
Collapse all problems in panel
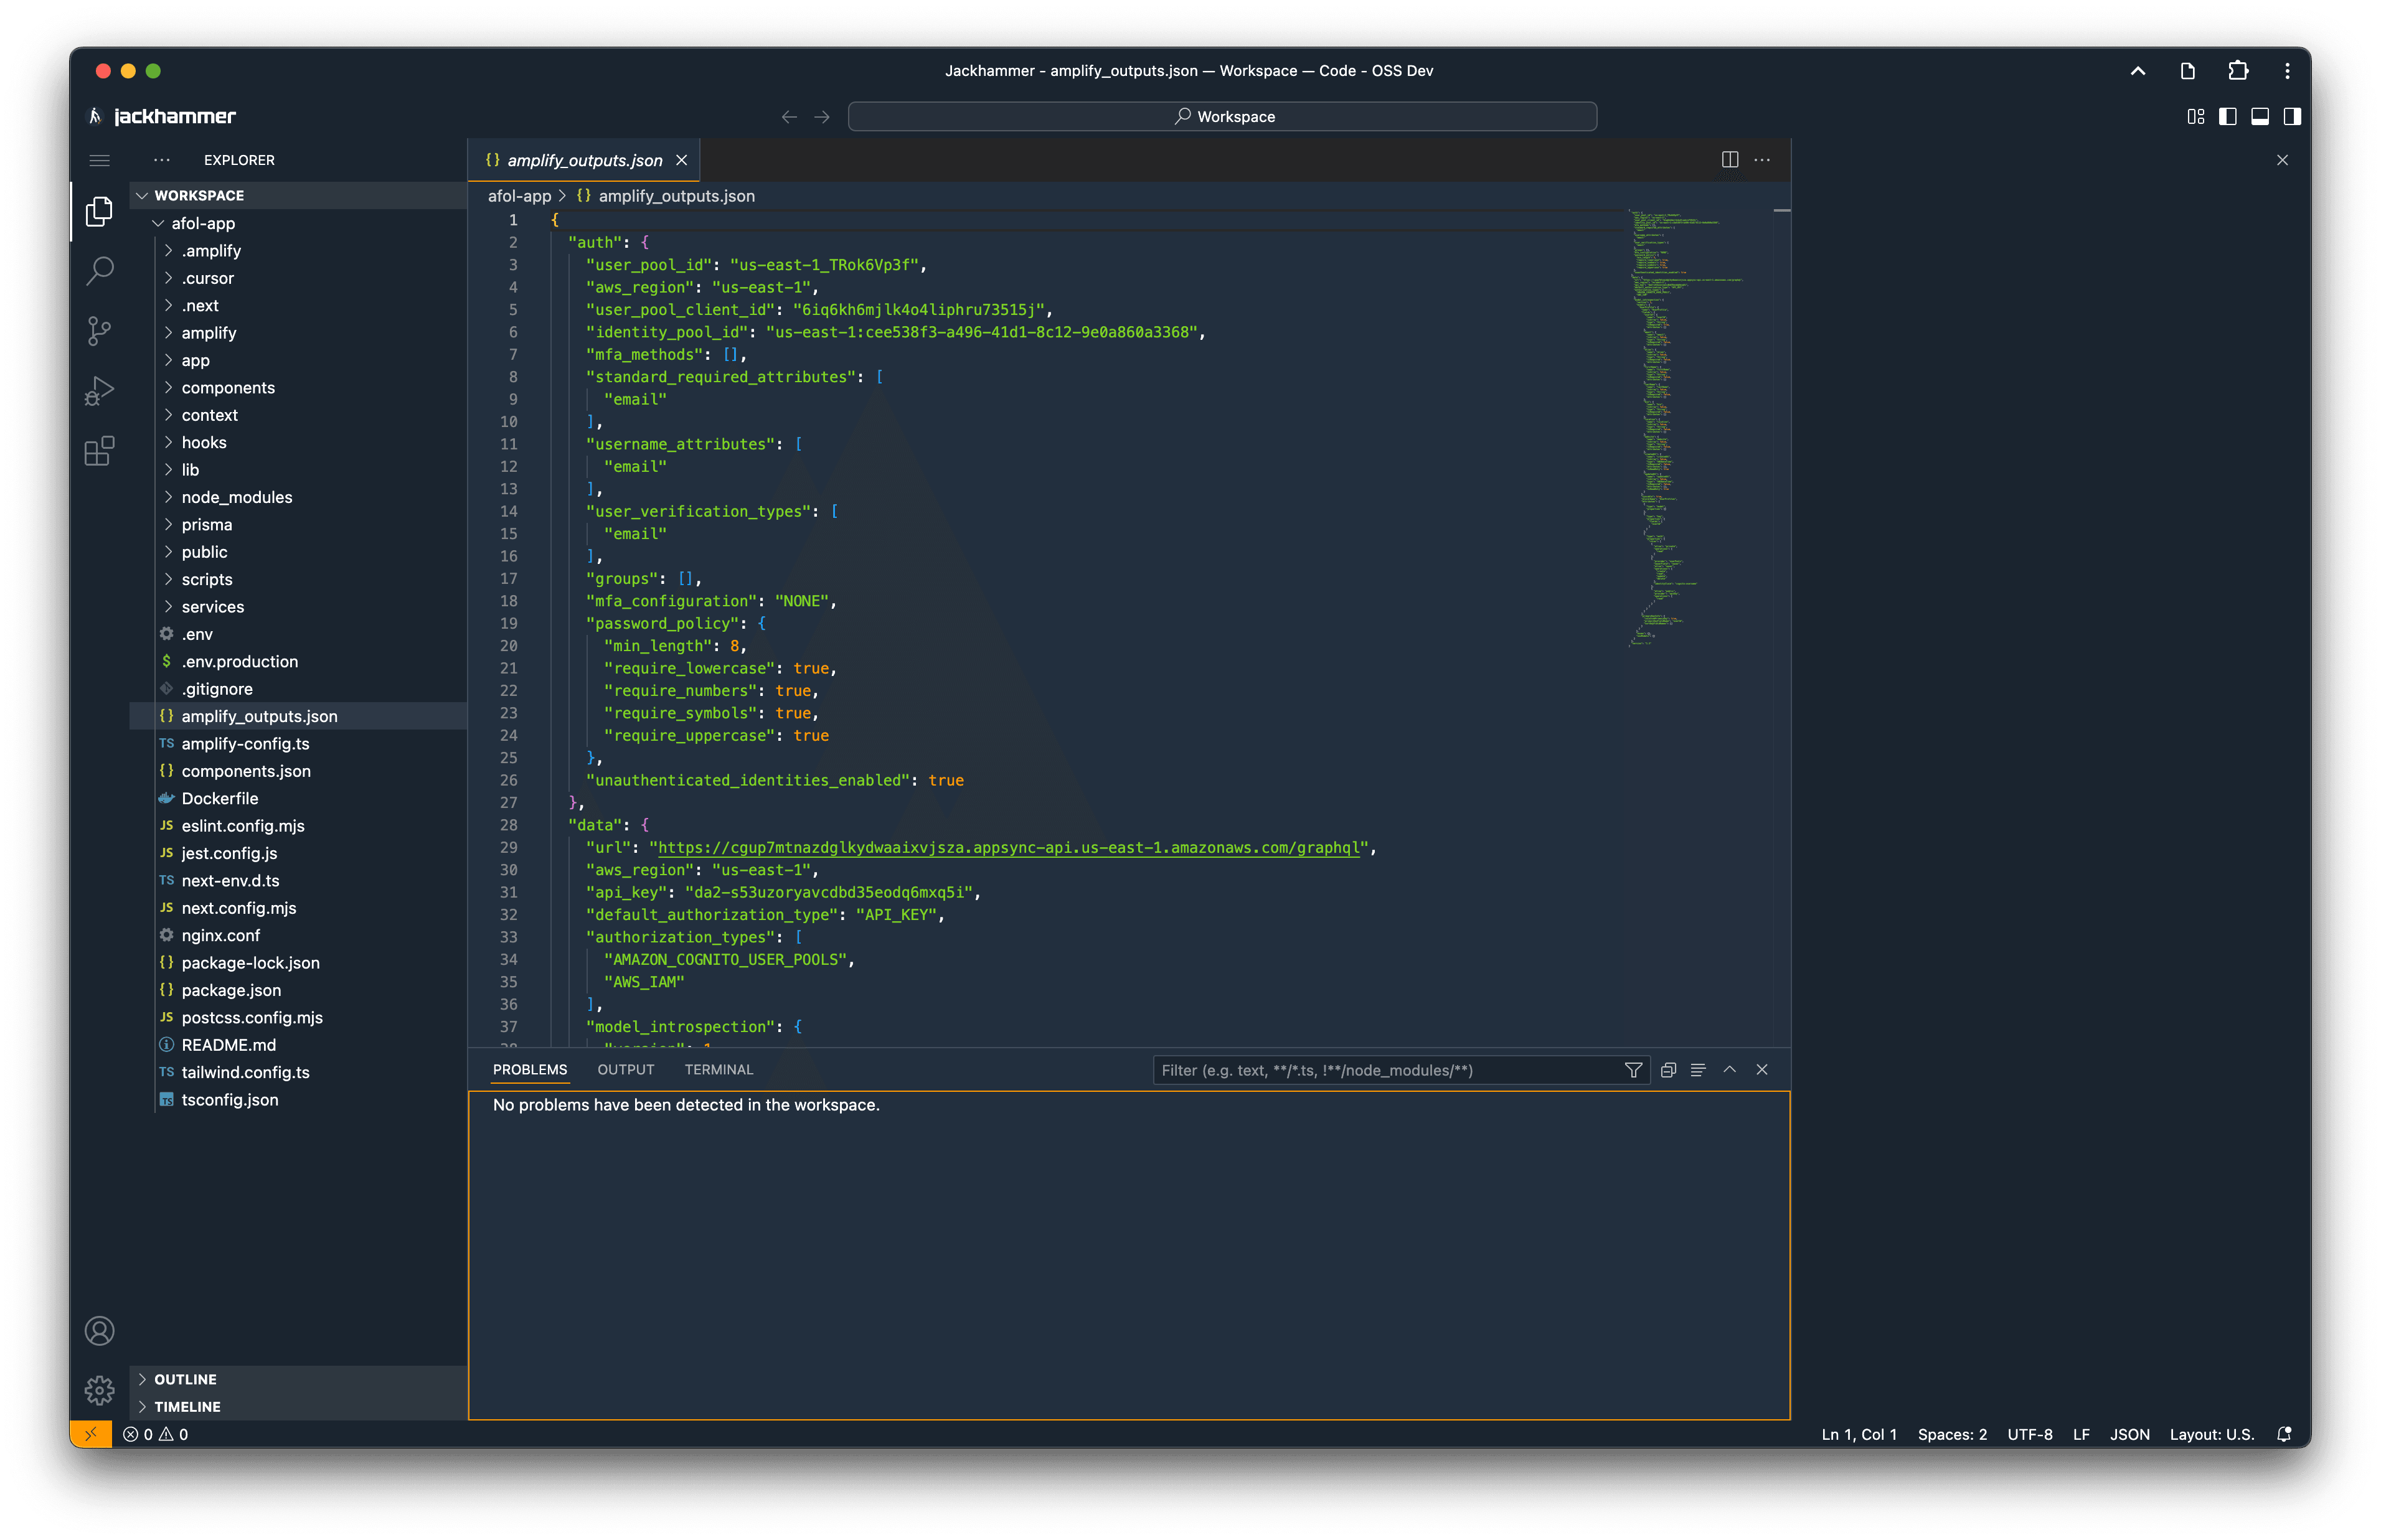click(x=1668, y=1070)
